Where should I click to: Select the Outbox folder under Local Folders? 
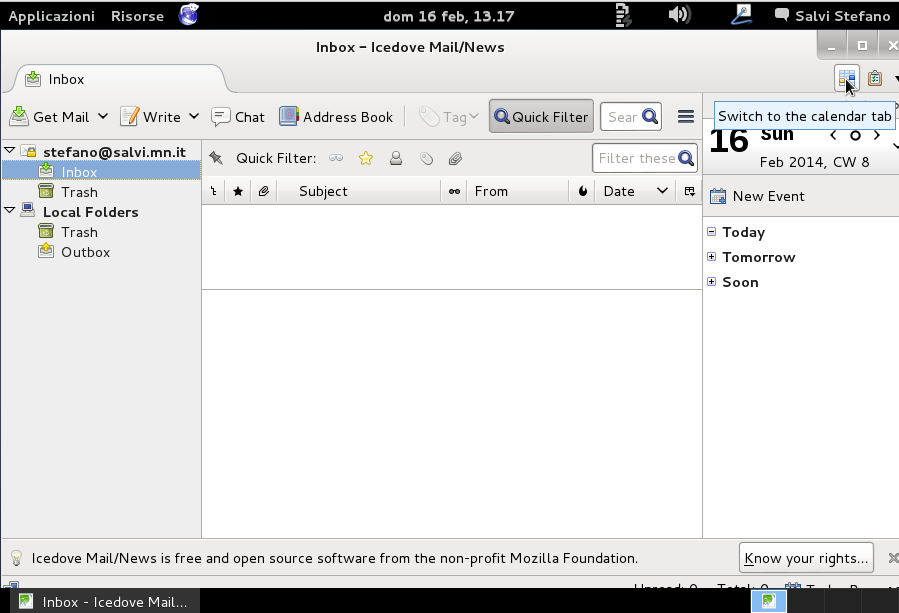pyautogui.click(x=85, y=252)
